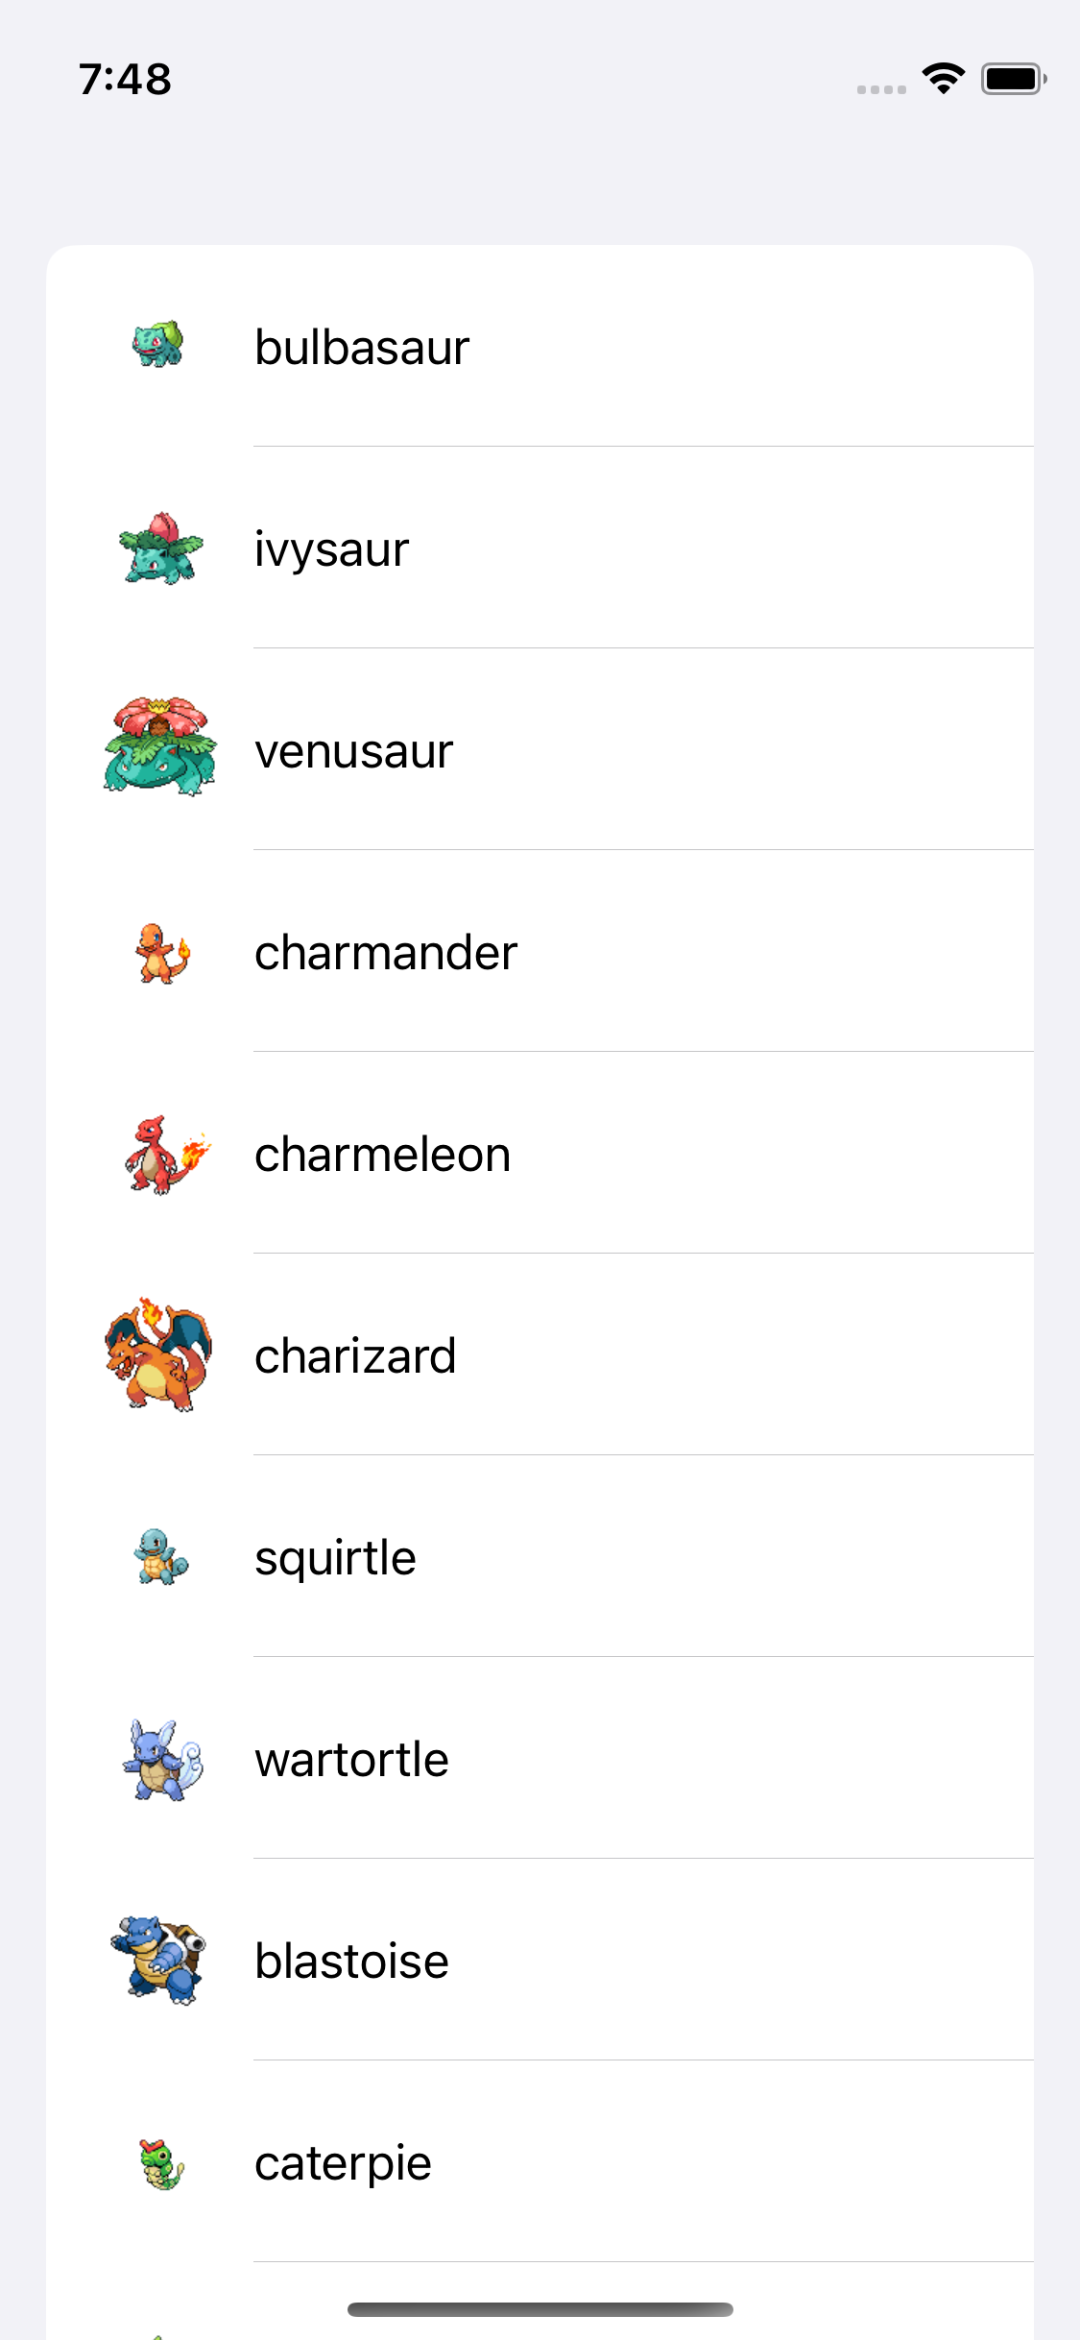
Task: Select the charmander name text
Action: click(x=385, y=953)
